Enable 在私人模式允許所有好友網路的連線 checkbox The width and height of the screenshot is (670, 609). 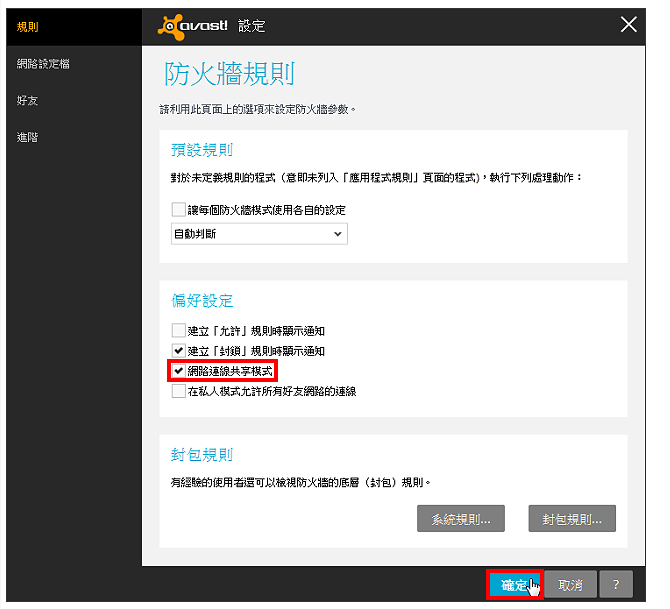178,391
